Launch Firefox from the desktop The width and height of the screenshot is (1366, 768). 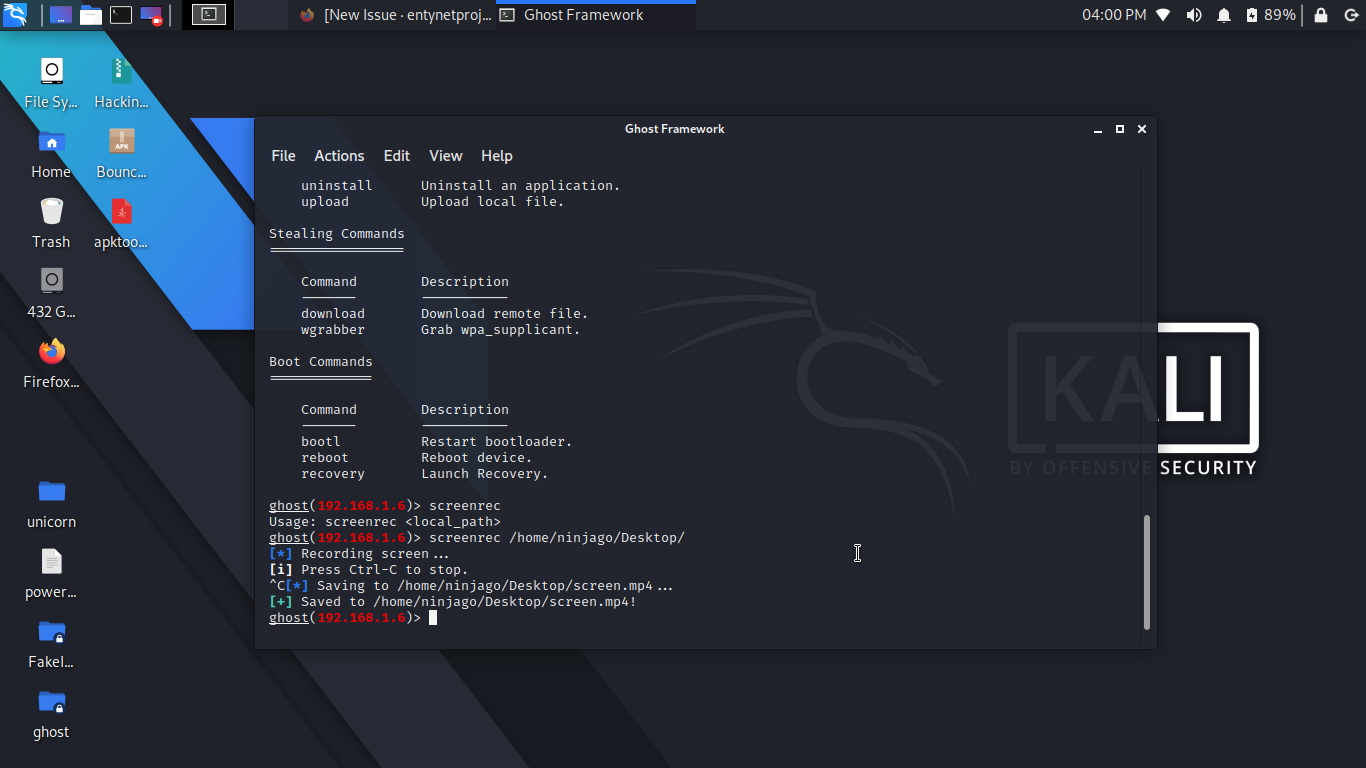(x=51, y=362)
